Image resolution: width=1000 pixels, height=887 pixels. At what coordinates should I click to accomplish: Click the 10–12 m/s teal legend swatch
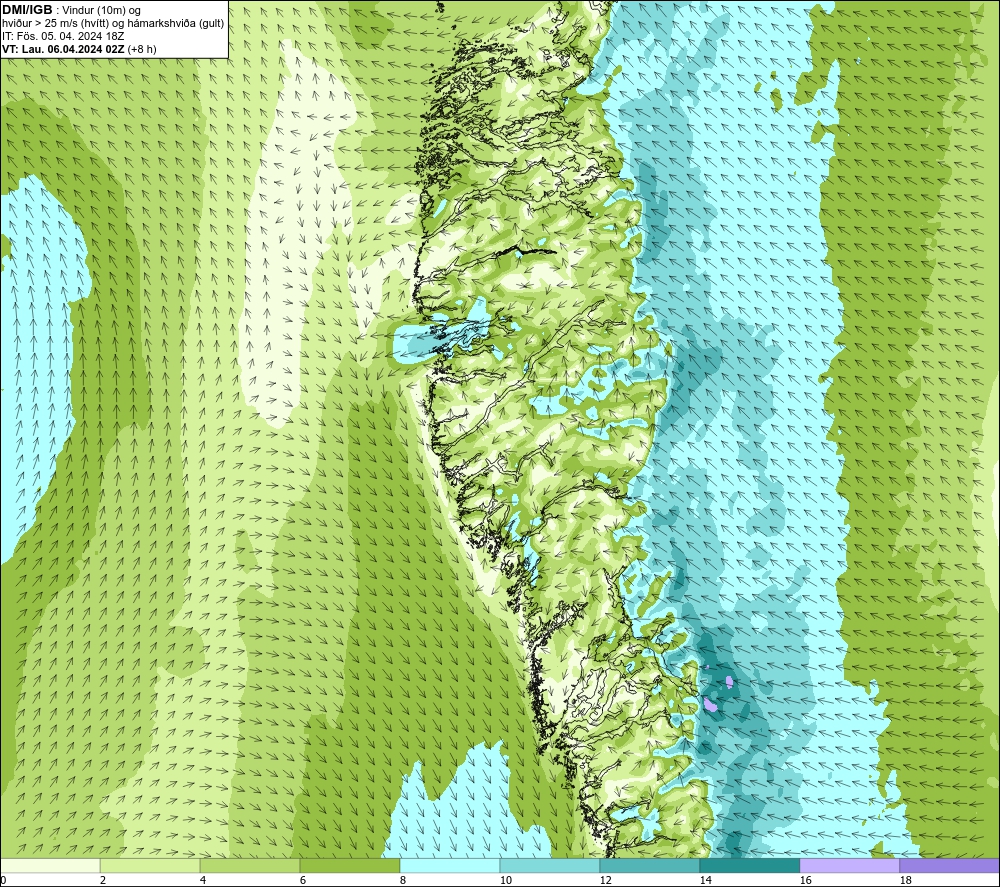point(550,866)
